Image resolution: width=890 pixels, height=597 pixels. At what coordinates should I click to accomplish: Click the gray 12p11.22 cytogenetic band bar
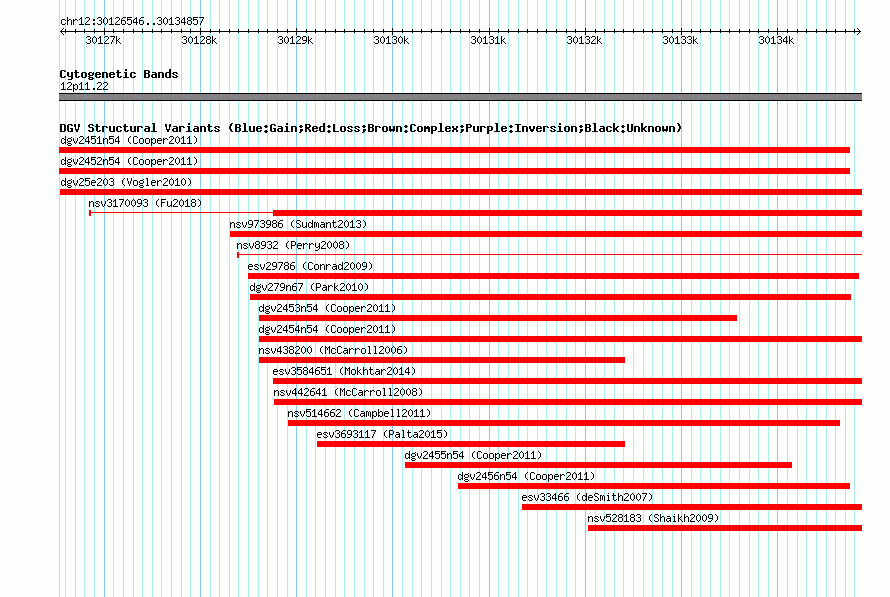coord(461,97)
